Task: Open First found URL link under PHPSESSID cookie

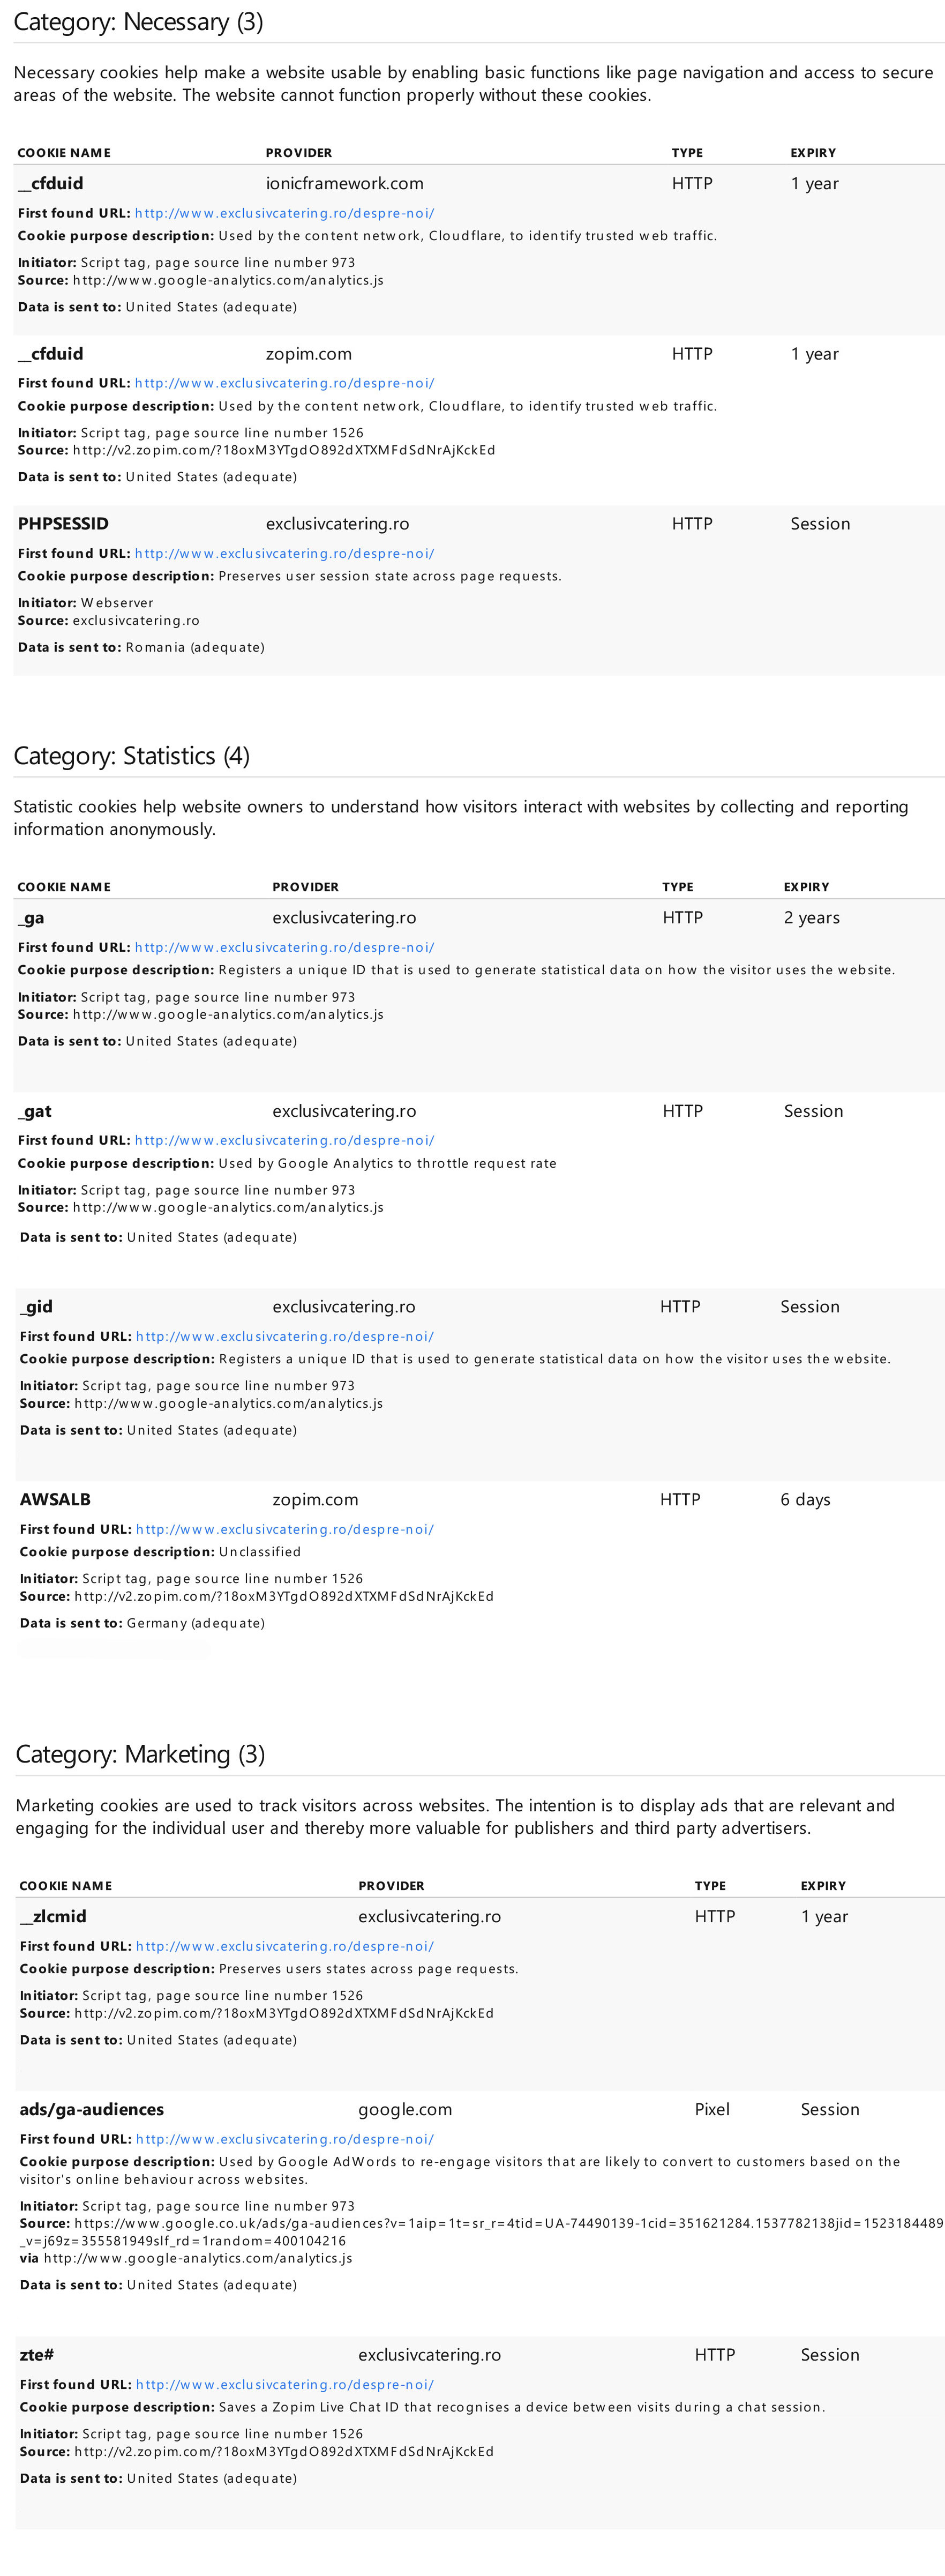Action: pos(284,553)
